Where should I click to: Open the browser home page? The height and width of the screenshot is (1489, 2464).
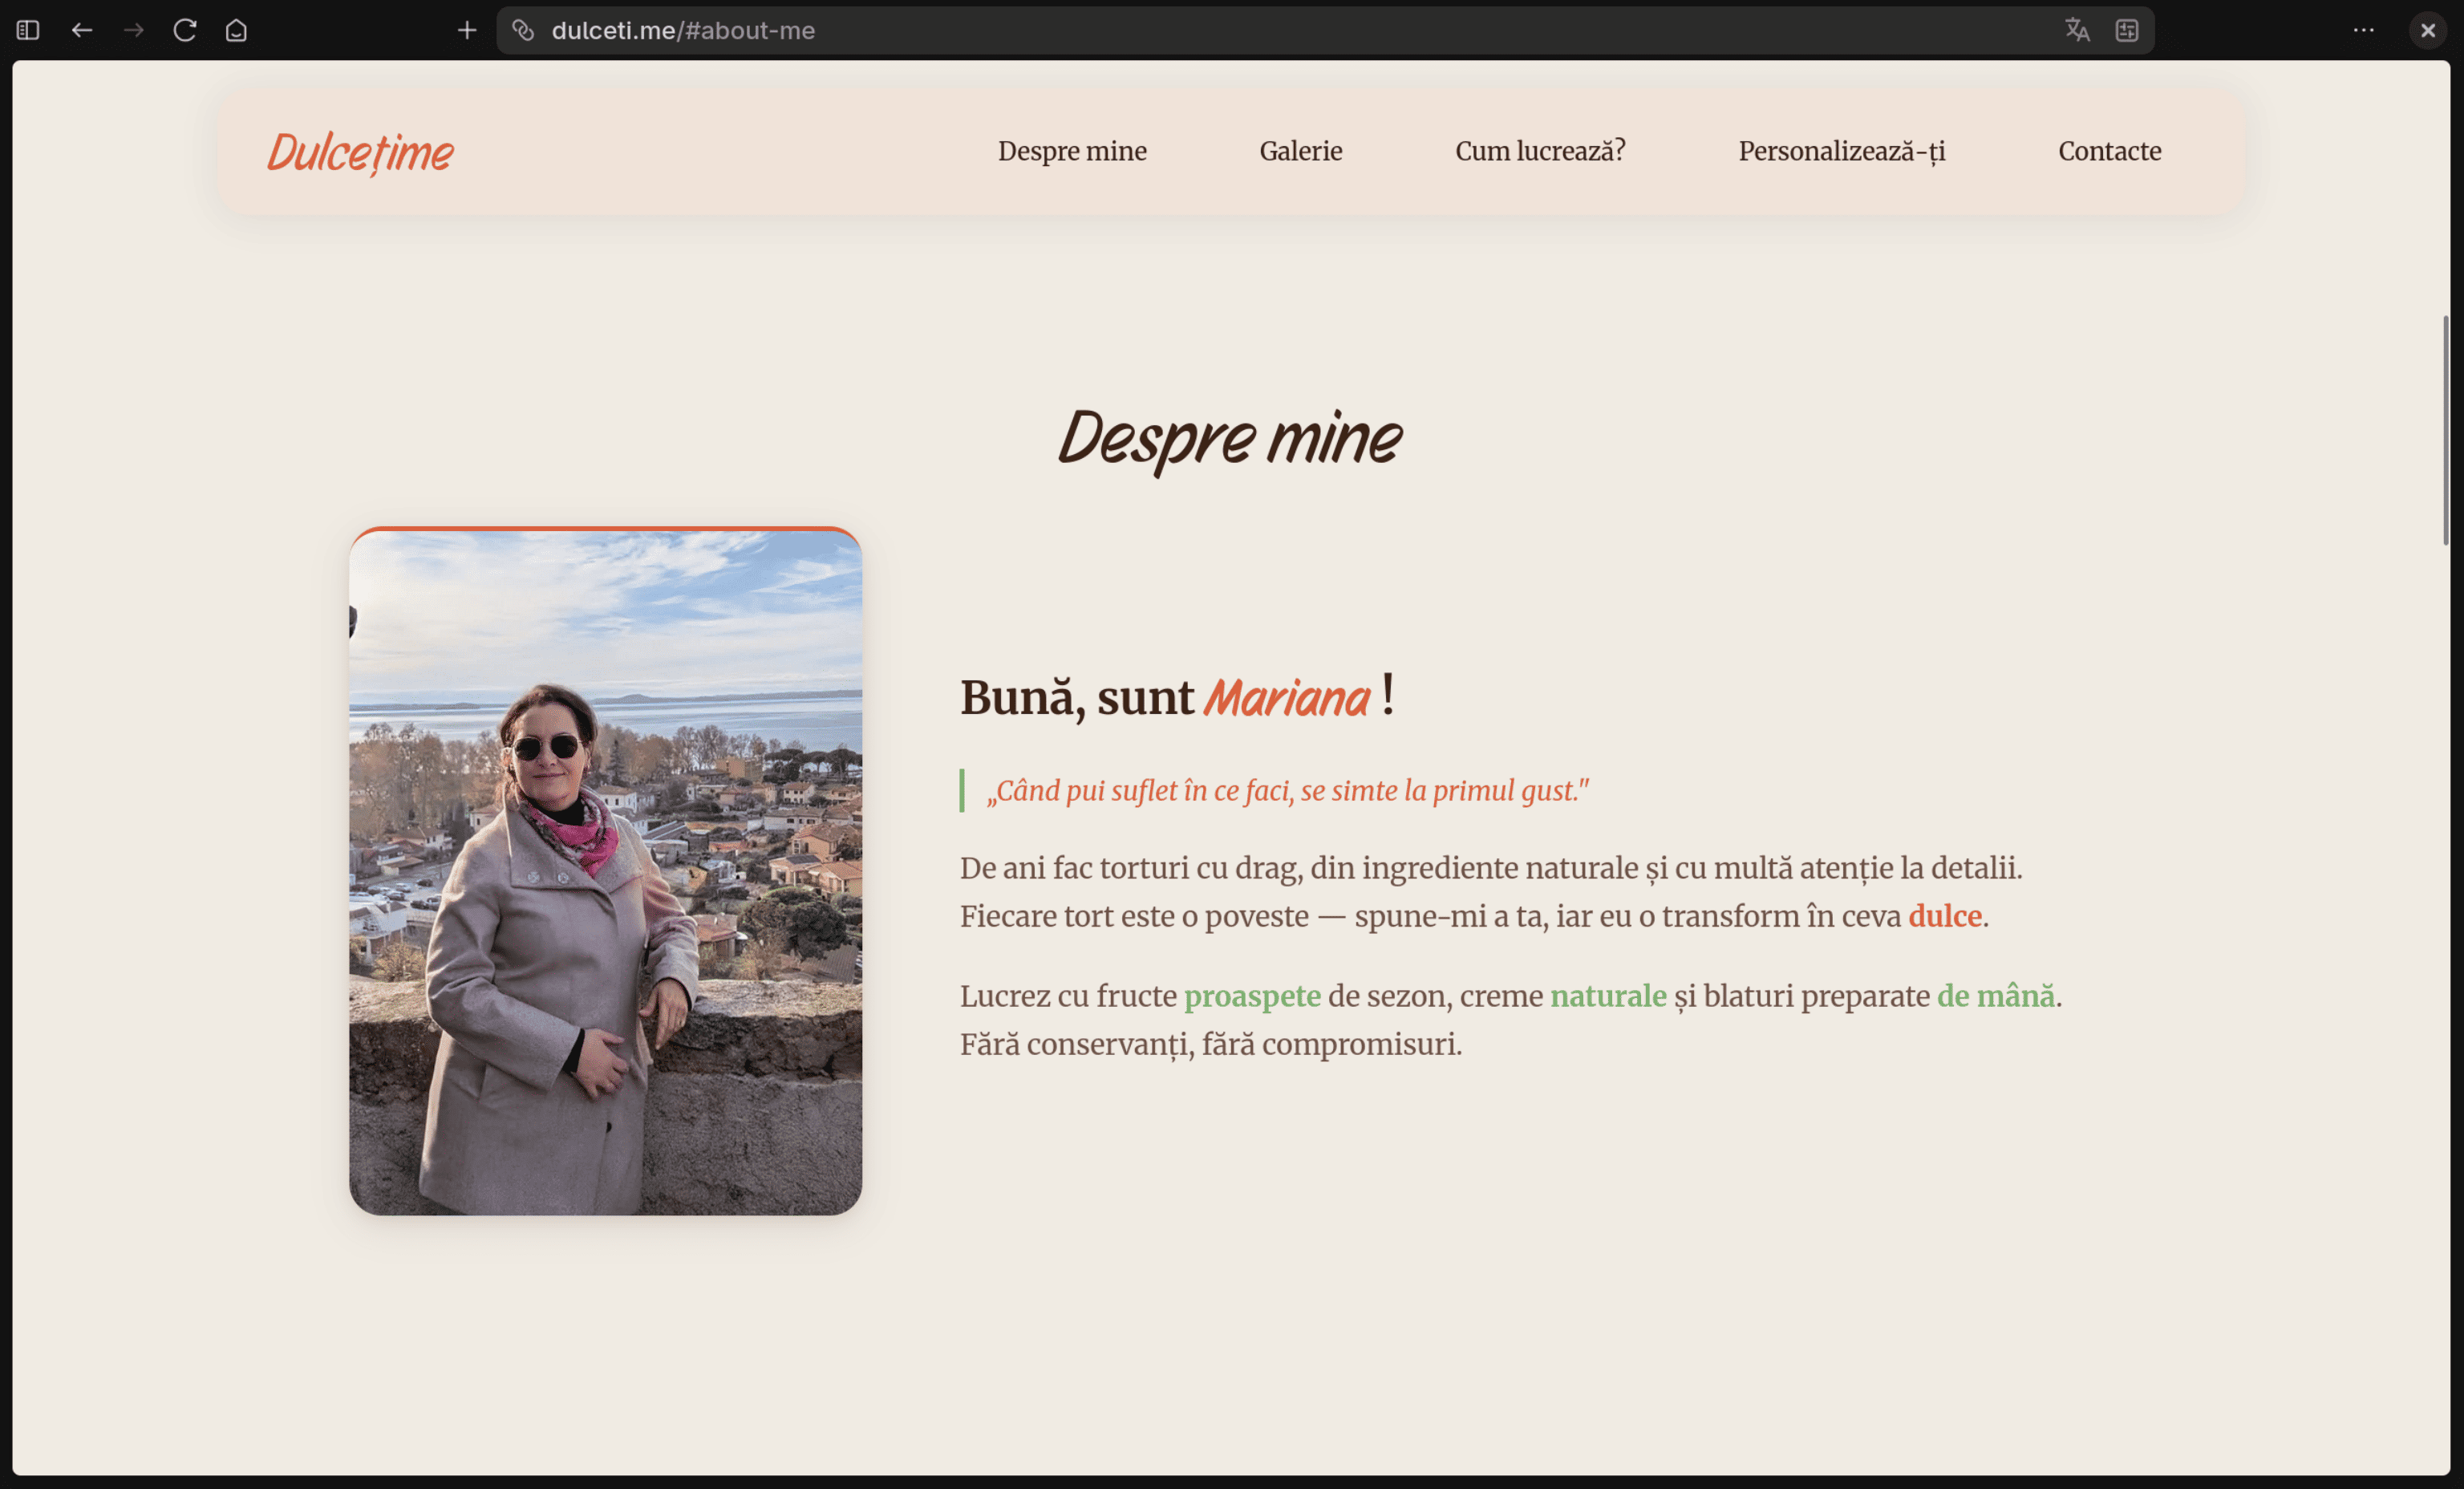(236, 30)
